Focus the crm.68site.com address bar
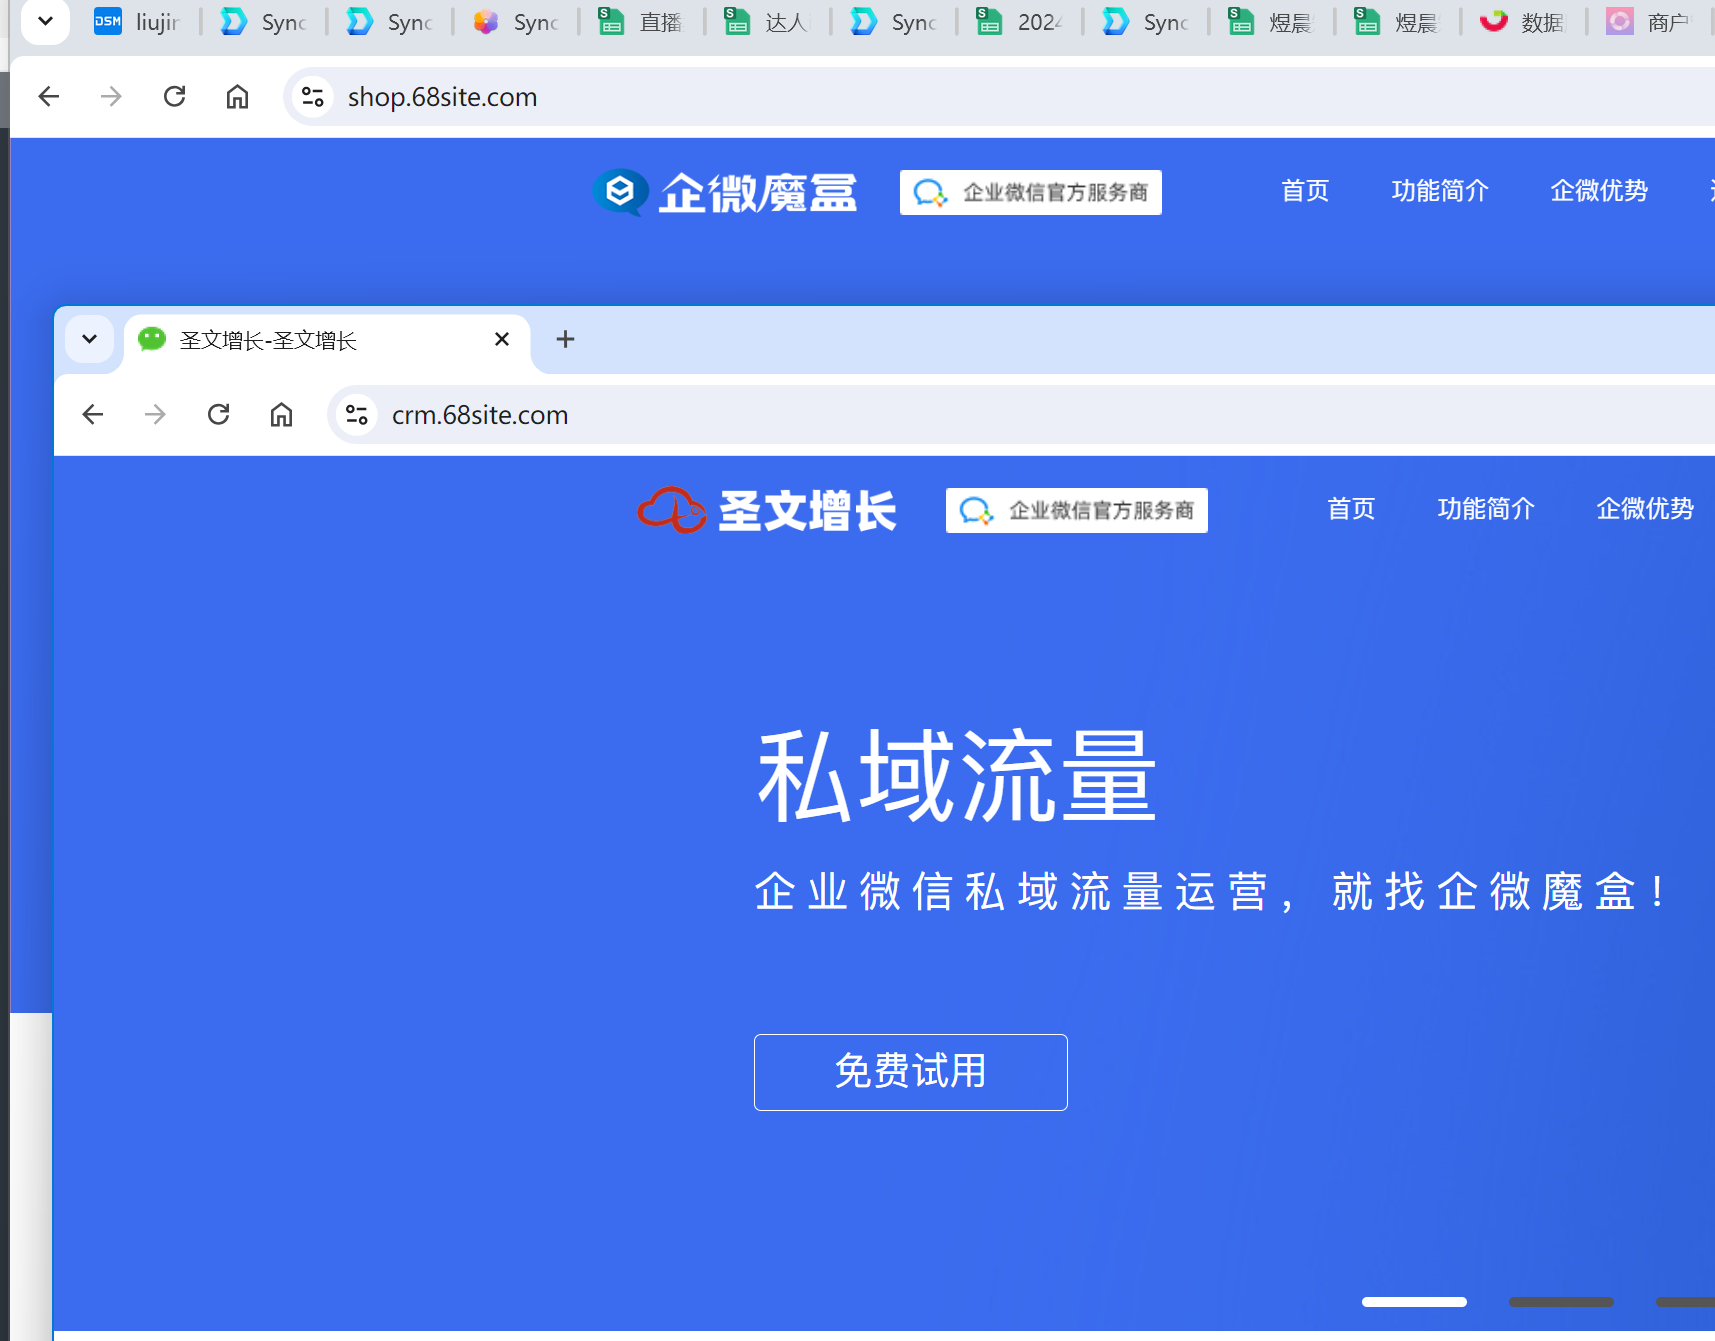Viewport: 1715px width, 1341px height. tap(1022, 414)
